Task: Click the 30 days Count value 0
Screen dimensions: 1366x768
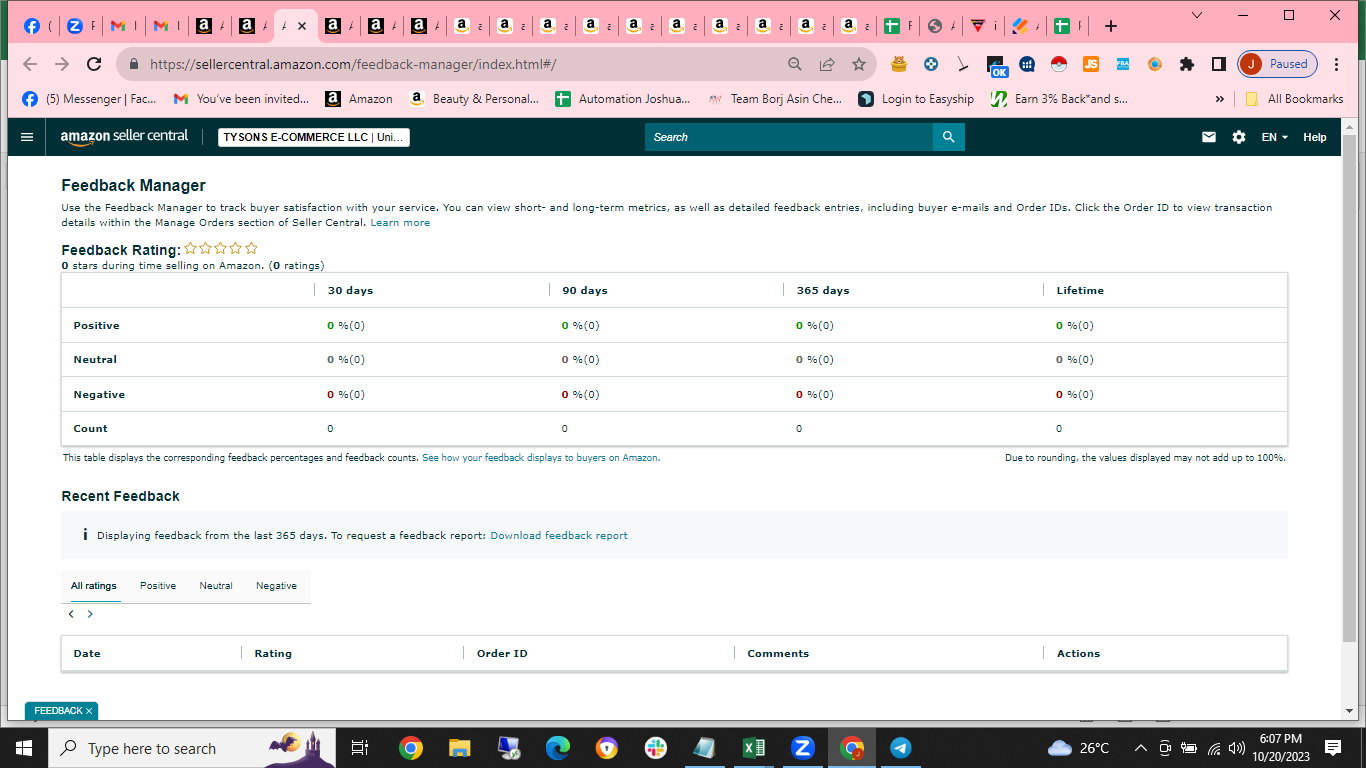Action: coord(330,428)
